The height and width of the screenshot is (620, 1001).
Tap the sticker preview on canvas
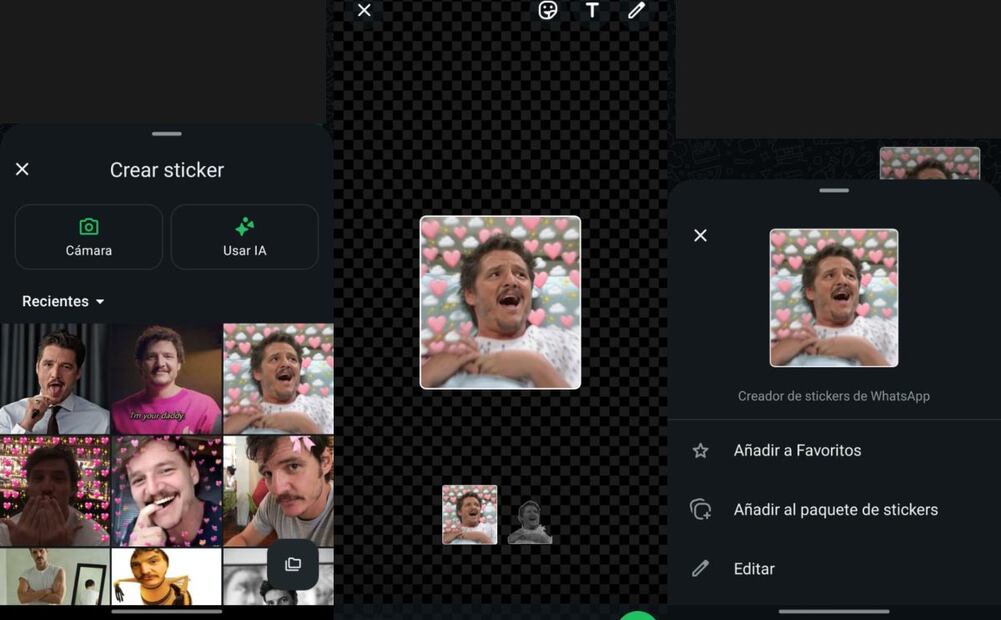coord(500,302)
